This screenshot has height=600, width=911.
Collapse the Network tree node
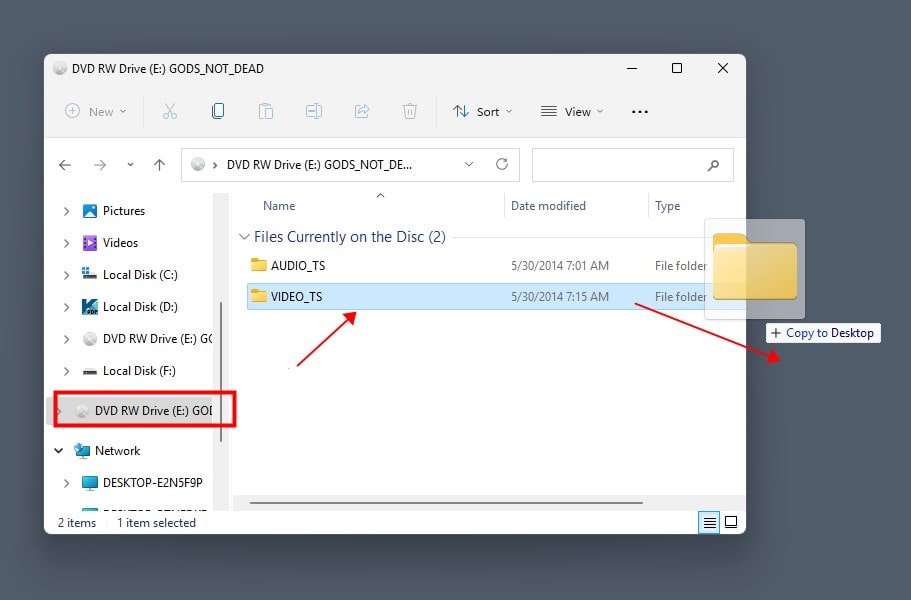tap(59, 451)
